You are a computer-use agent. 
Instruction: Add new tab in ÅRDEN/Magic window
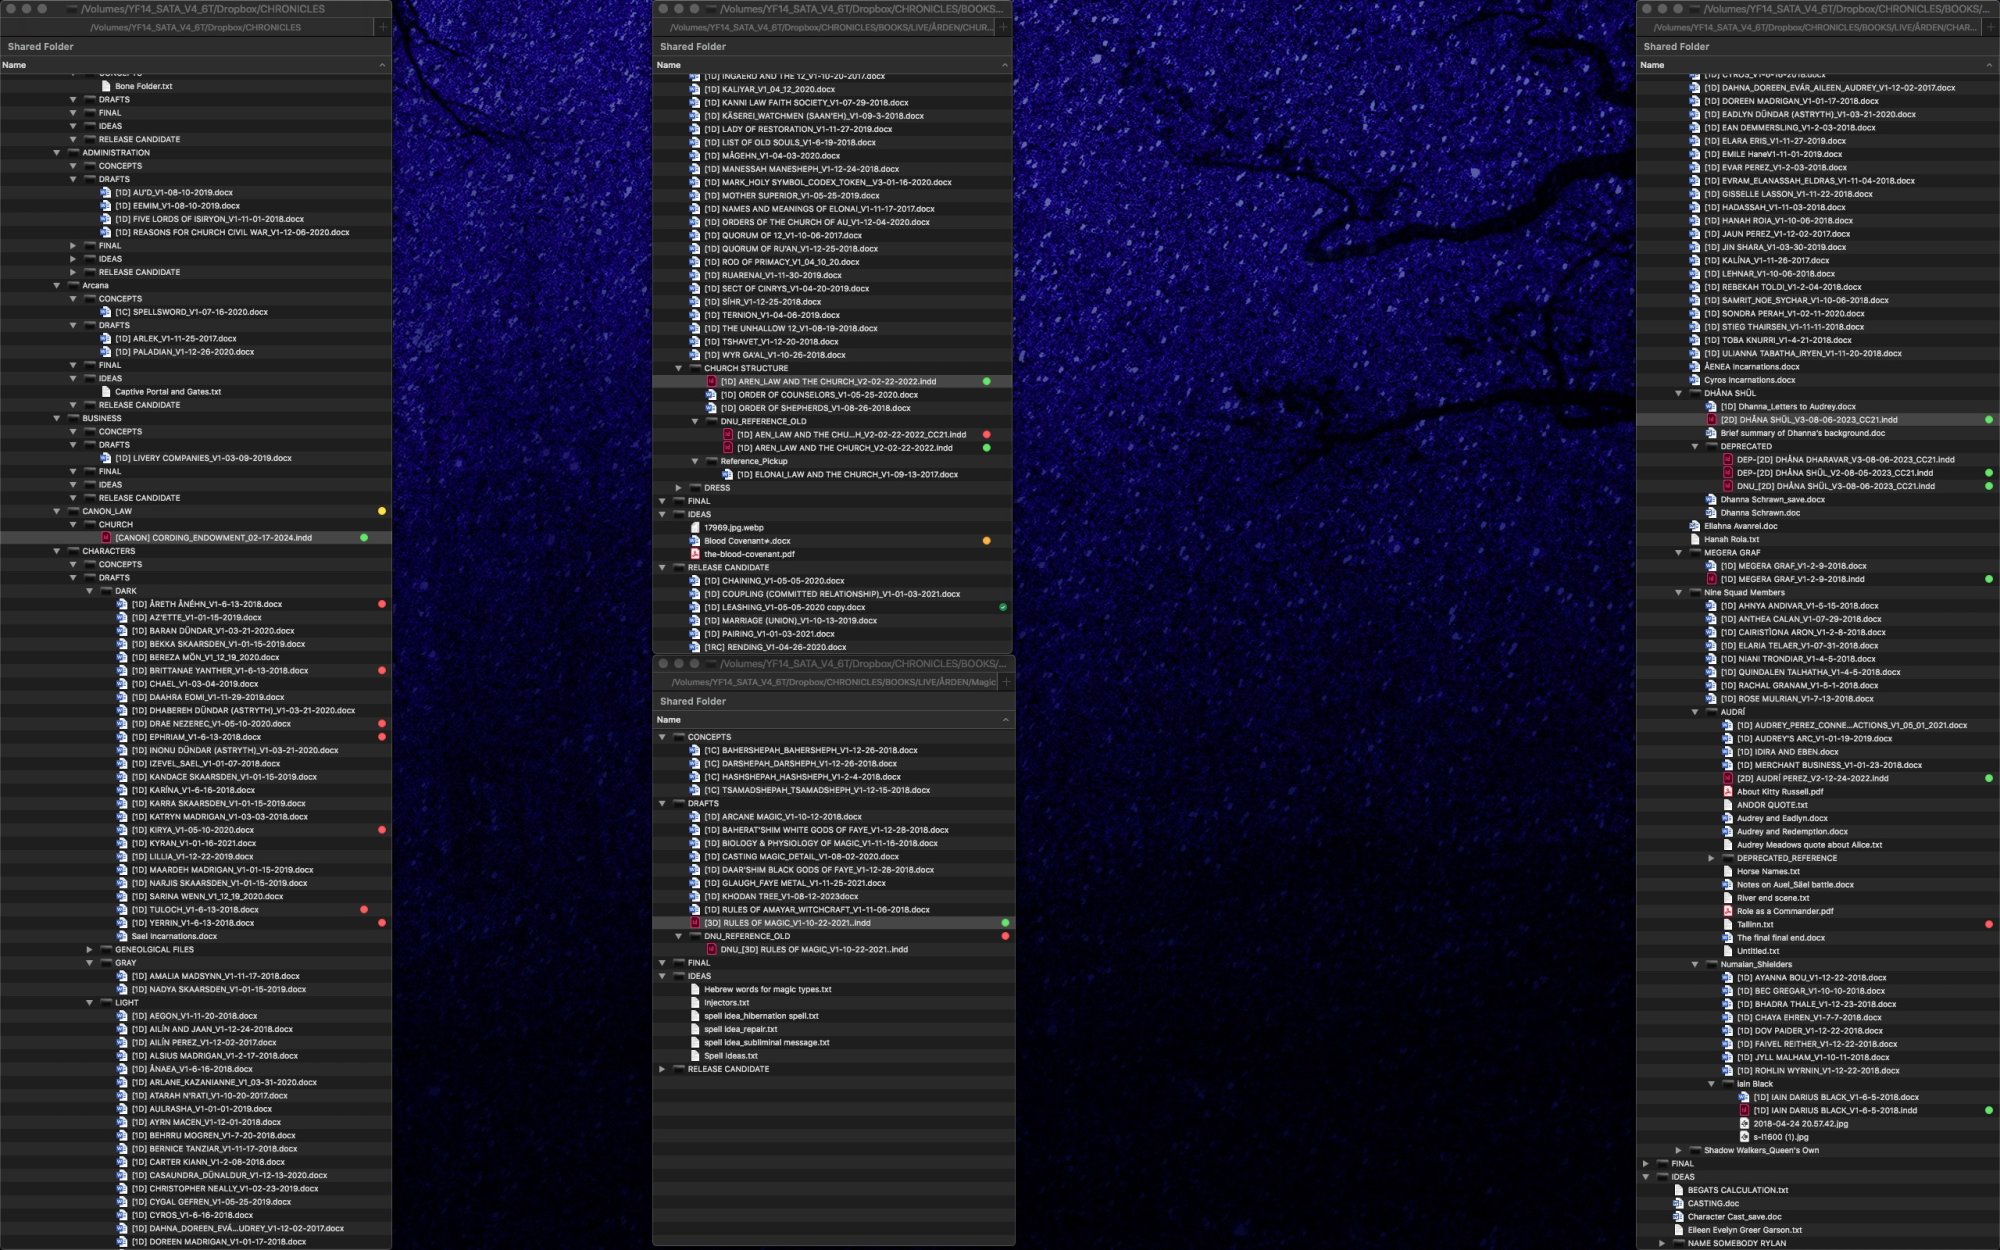point(1006,682)
